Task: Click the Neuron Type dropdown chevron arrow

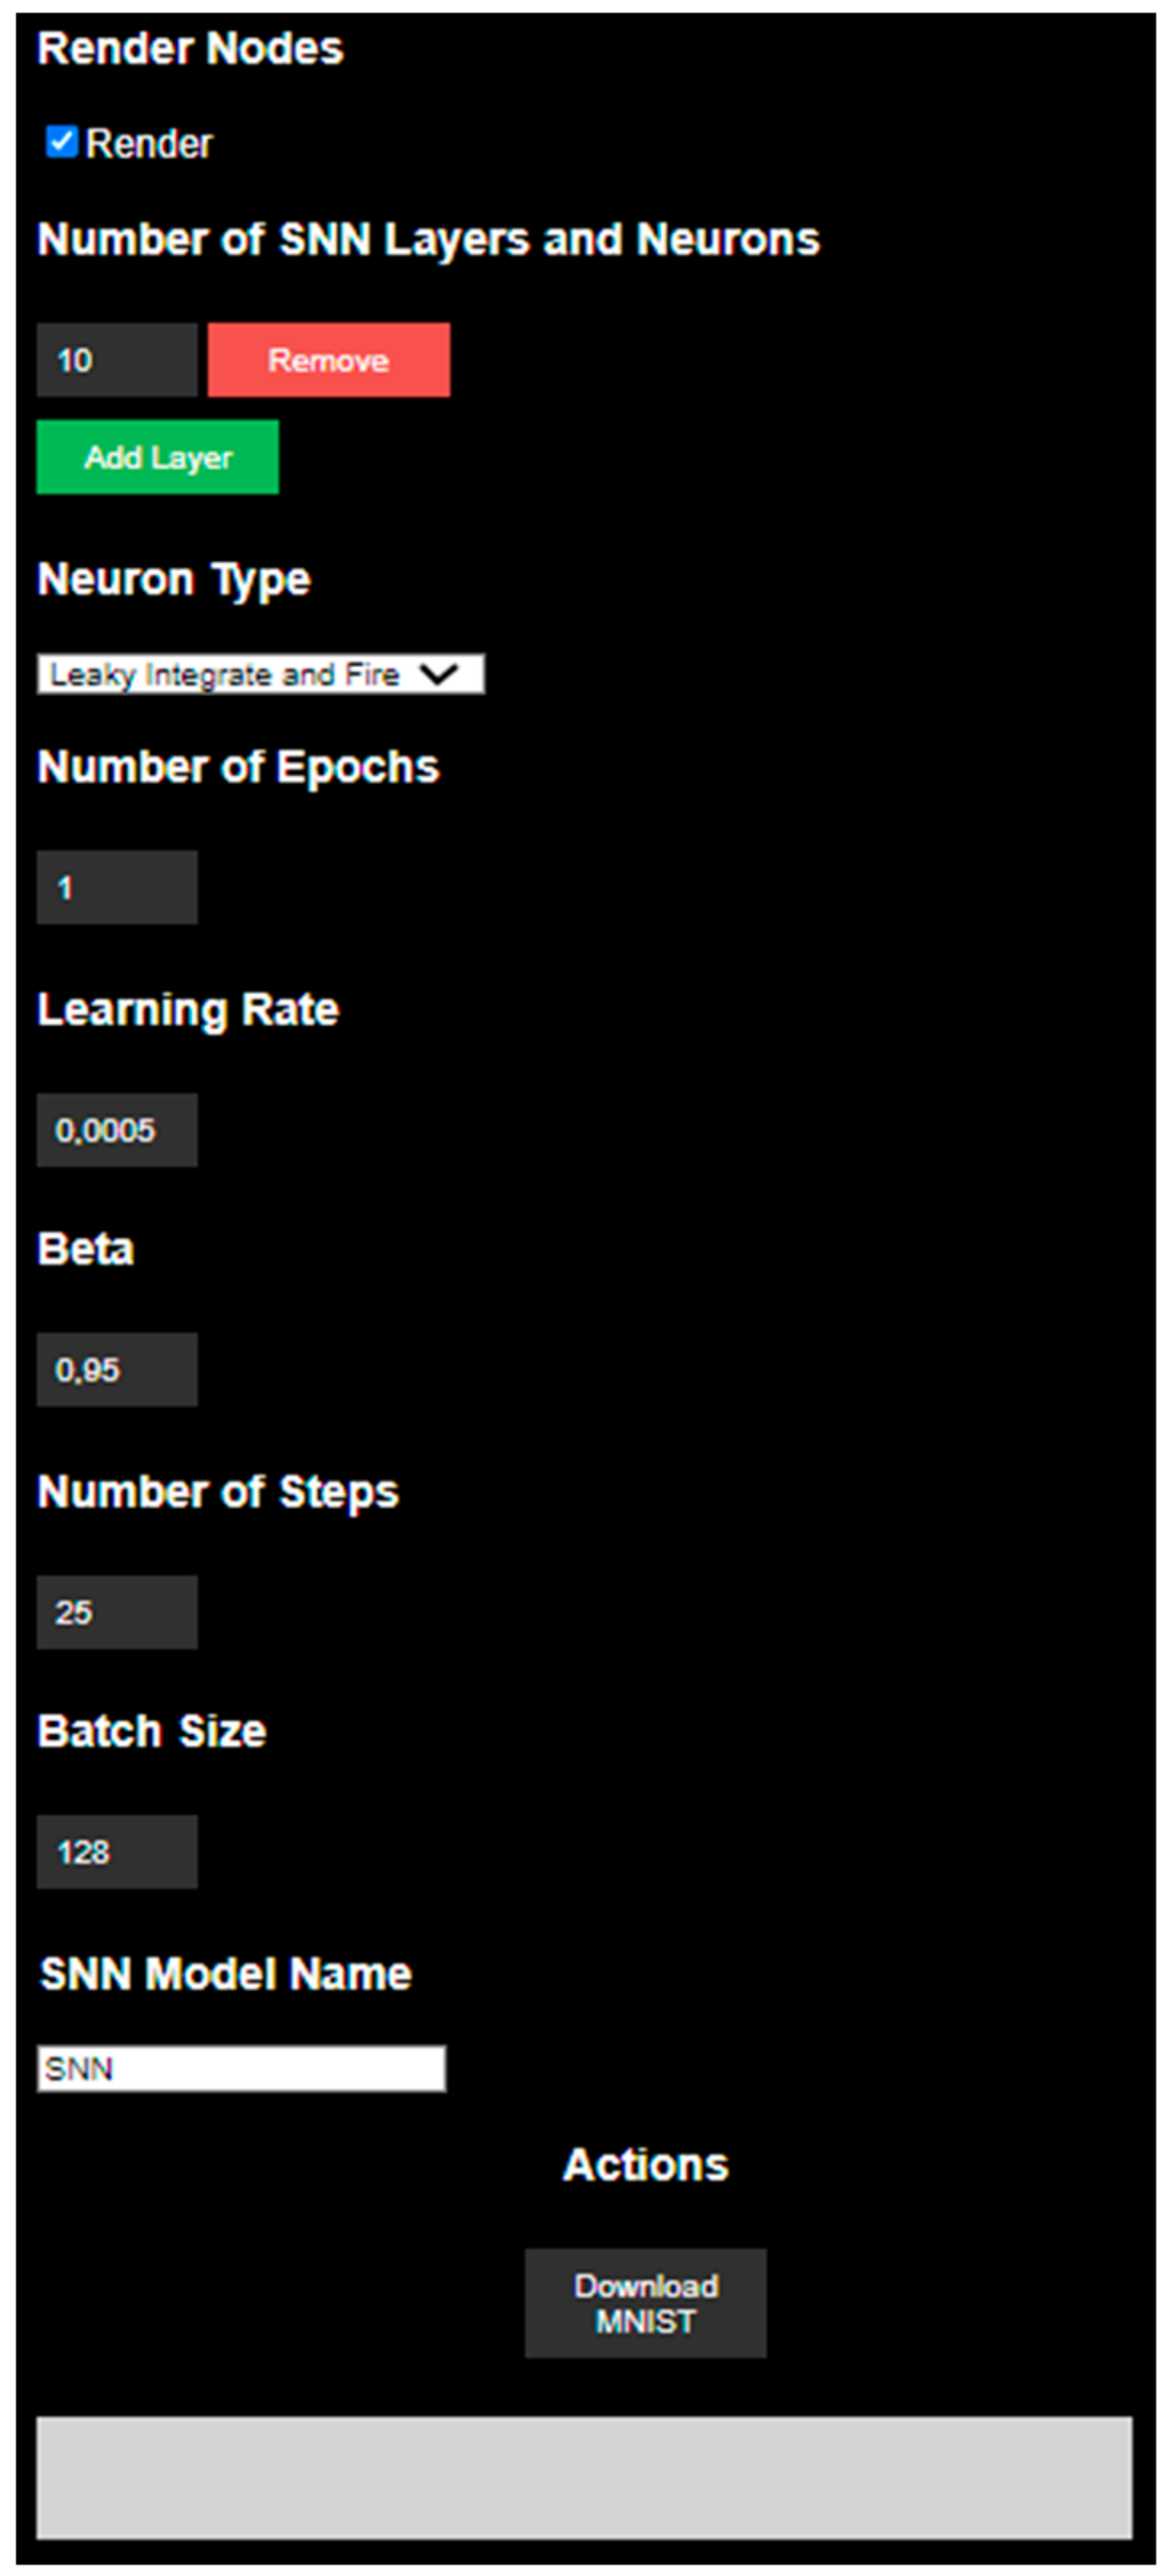Action: point(439,674)
